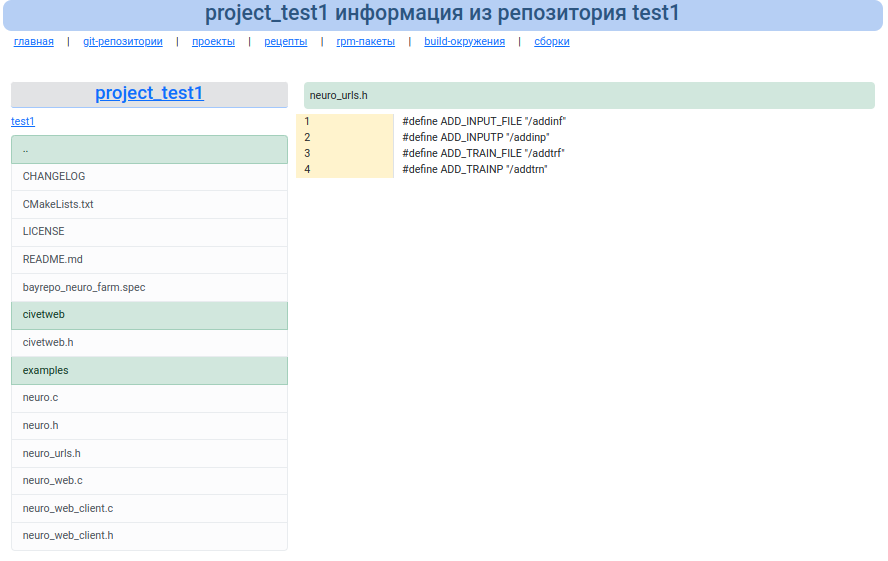The image size is (888, 561).
Task: Open the test1 repository link
Action: pos(23,122)
